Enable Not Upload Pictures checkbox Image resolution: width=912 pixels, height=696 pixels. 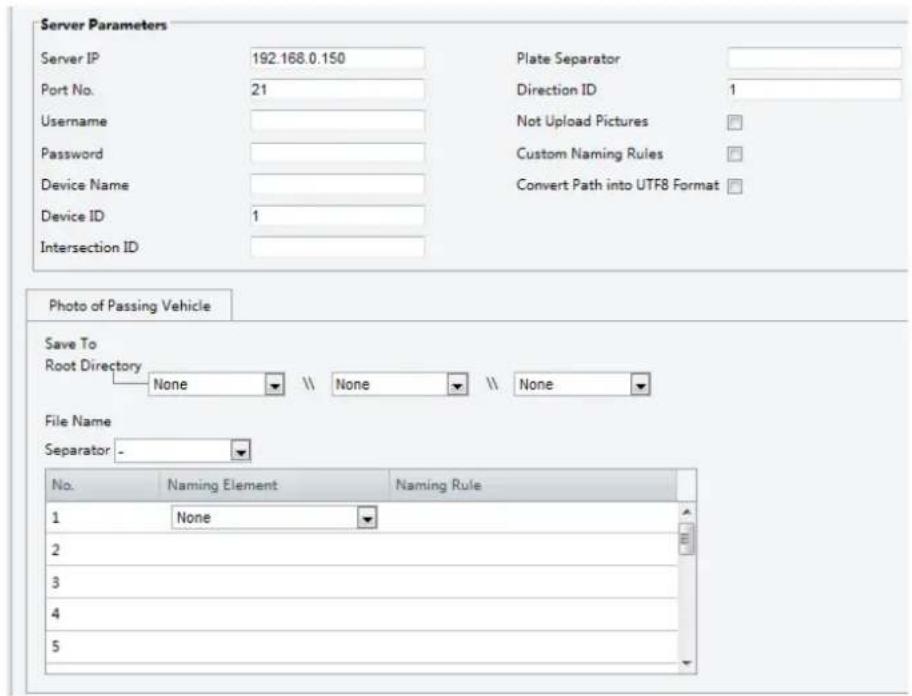pyautogui.click(x=735, y=122)
